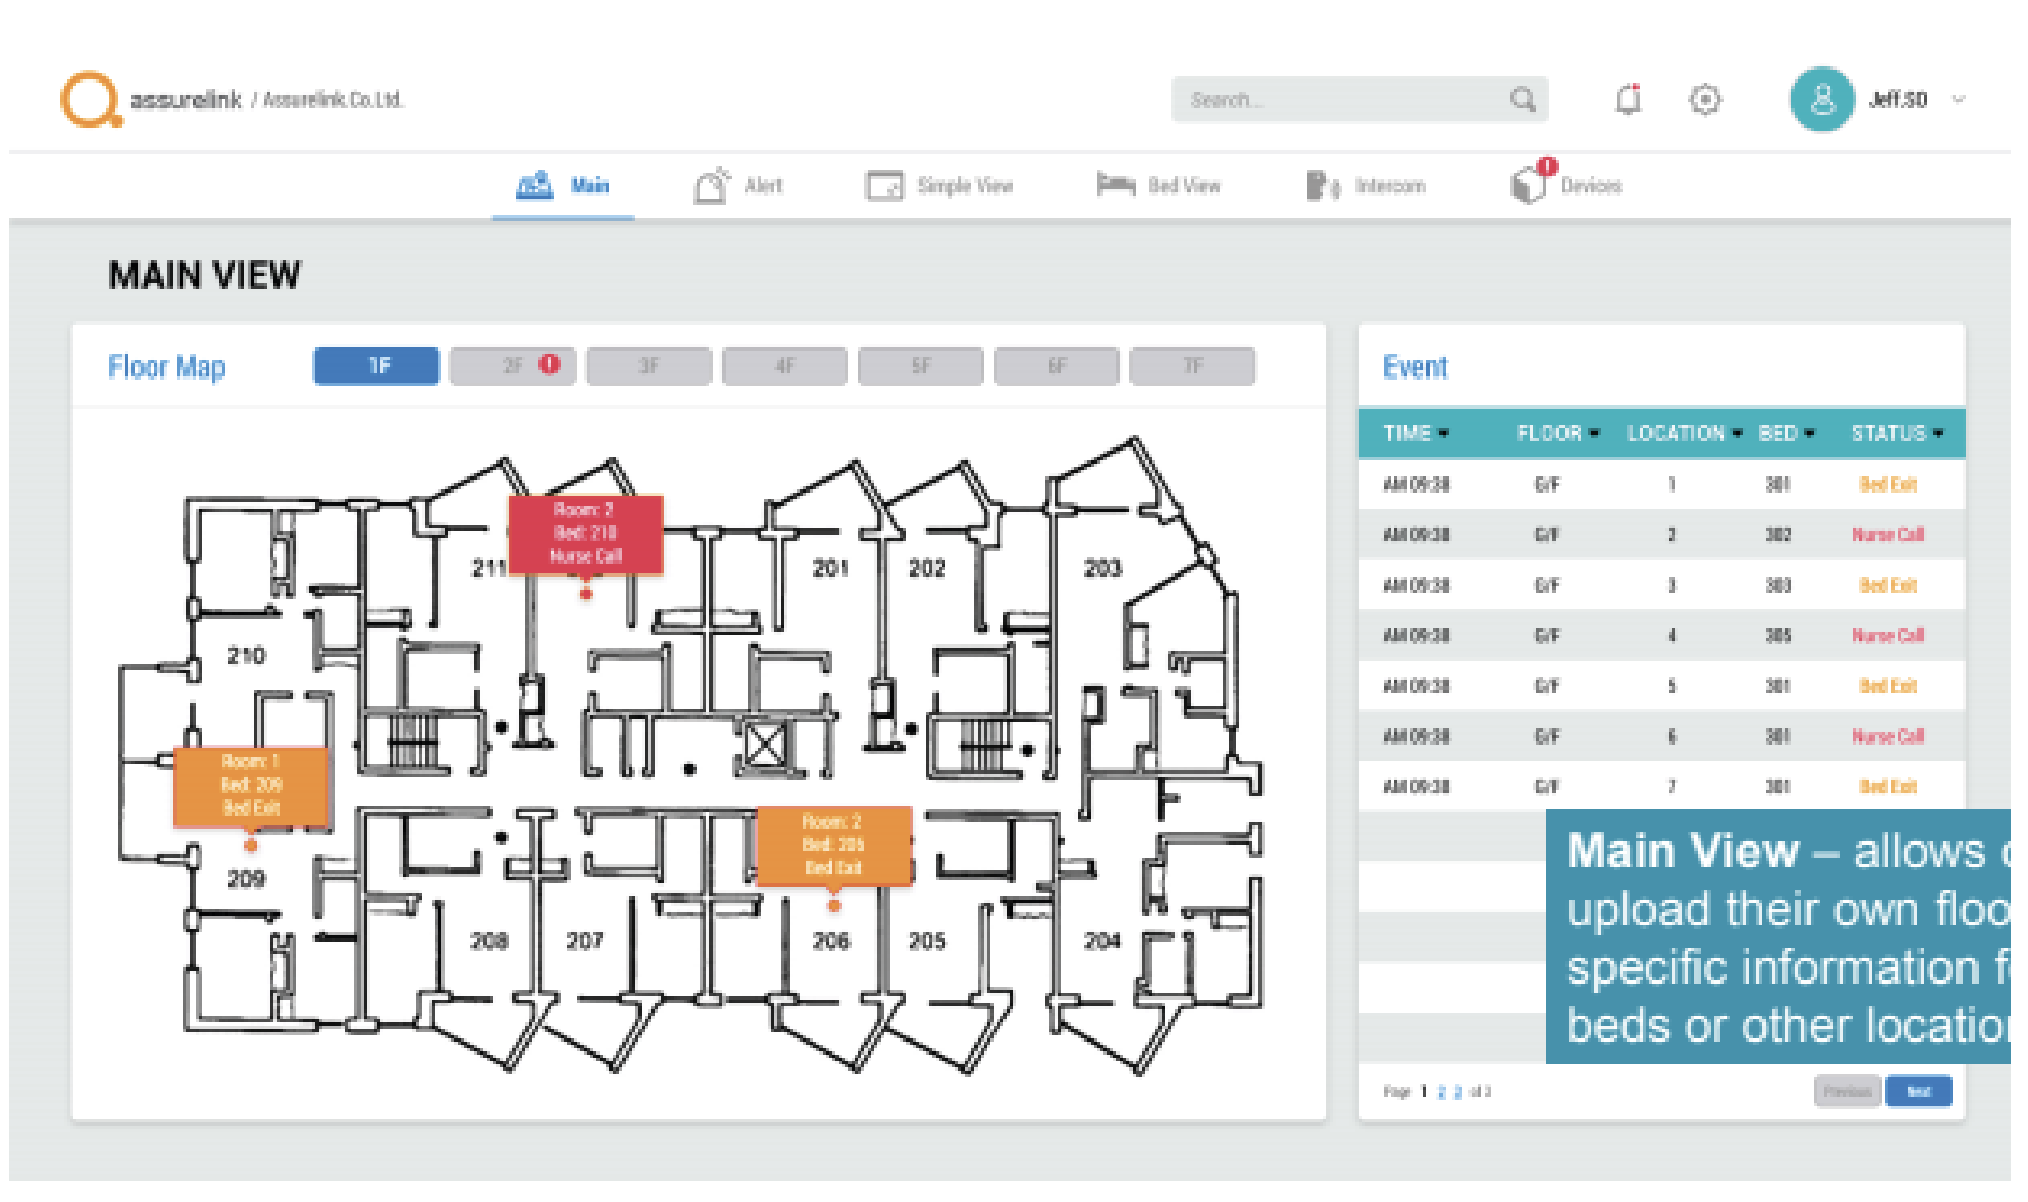Open the STATUS column filter dropdown

coord(1938,434)
